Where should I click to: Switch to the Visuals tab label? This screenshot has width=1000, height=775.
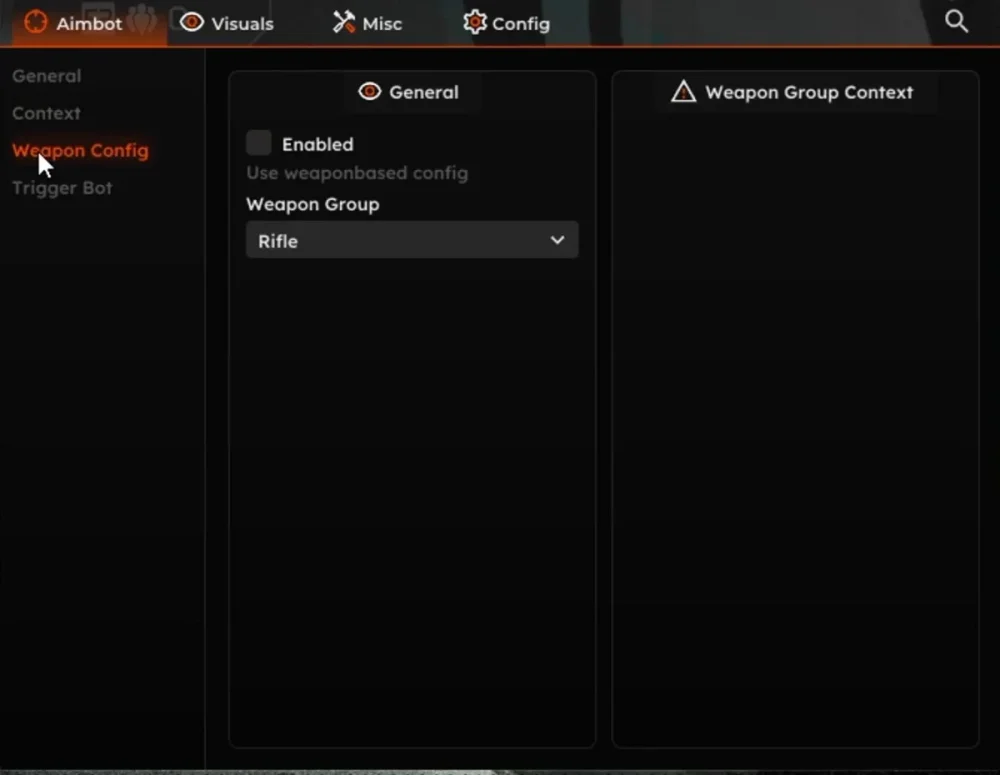pos(242,24)
